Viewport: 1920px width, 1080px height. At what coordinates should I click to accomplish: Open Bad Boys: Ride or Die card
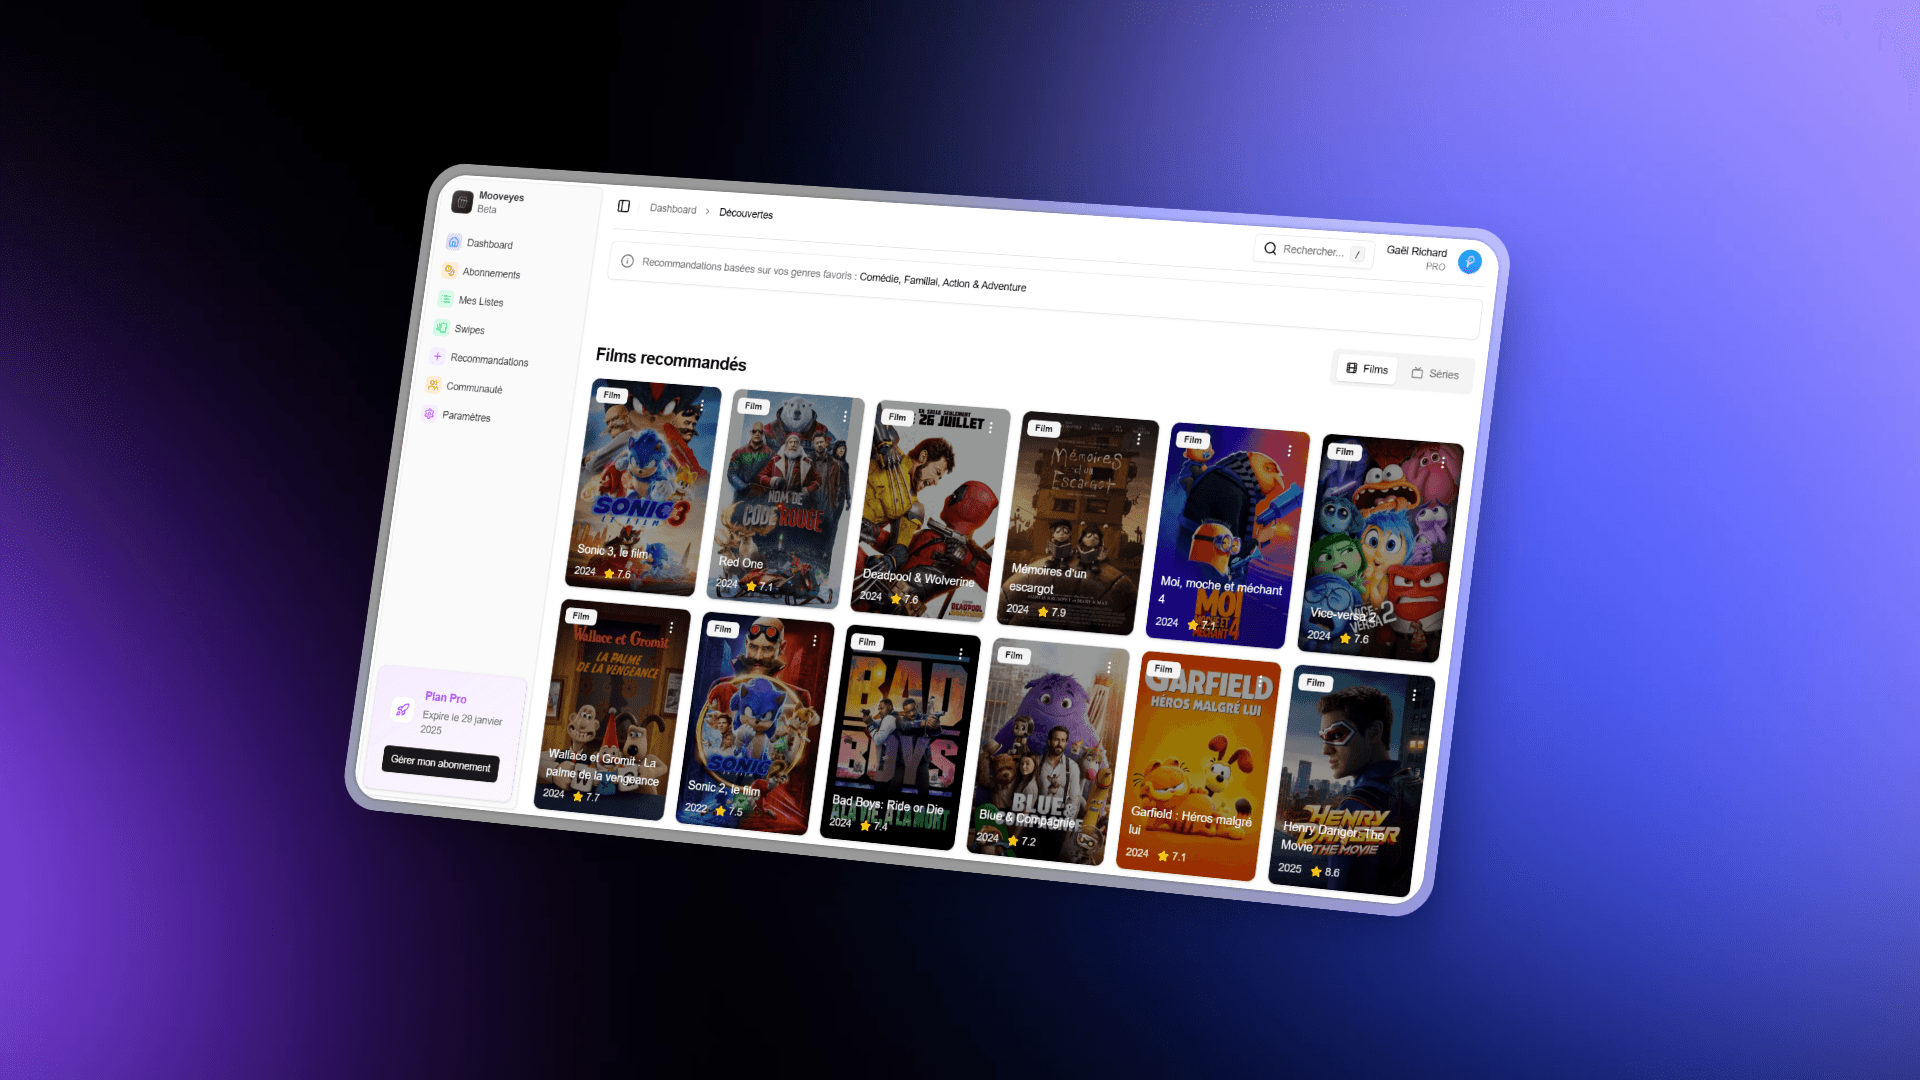coord(901,736)
